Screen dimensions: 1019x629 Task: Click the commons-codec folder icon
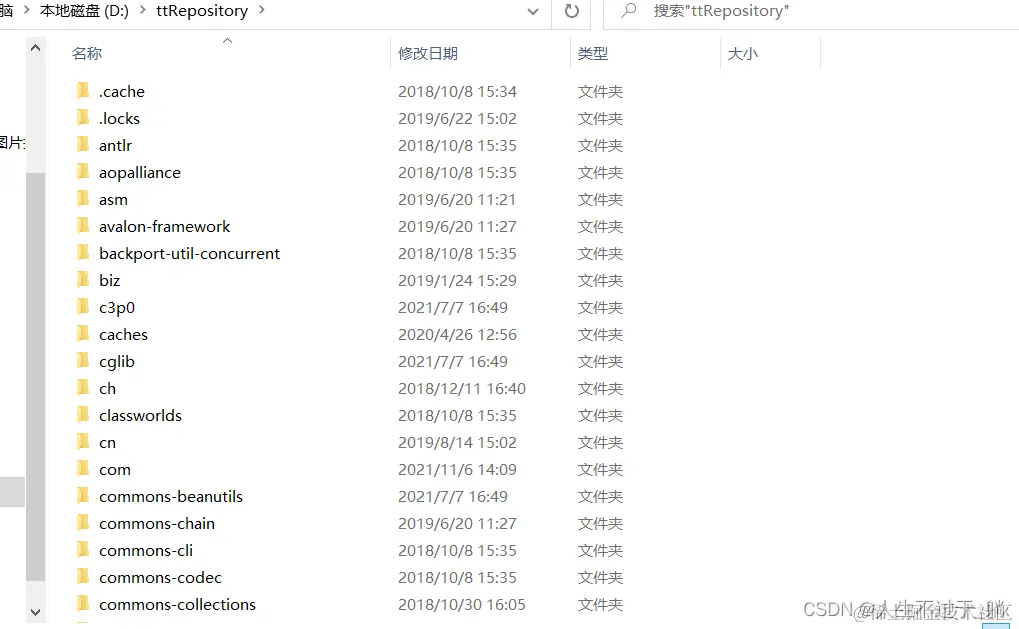point(83,577)
